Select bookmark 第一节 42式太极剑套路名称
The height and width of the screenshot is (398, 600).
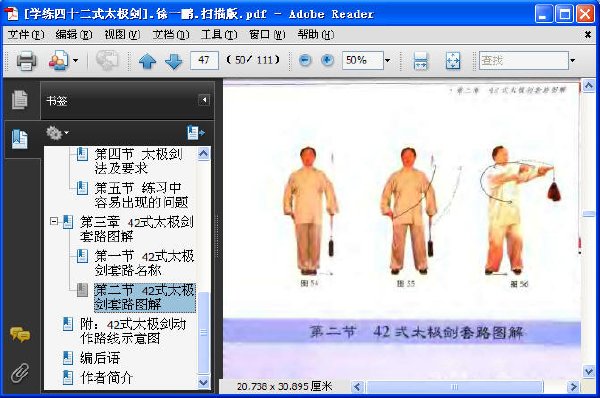(x=144, y=263)
